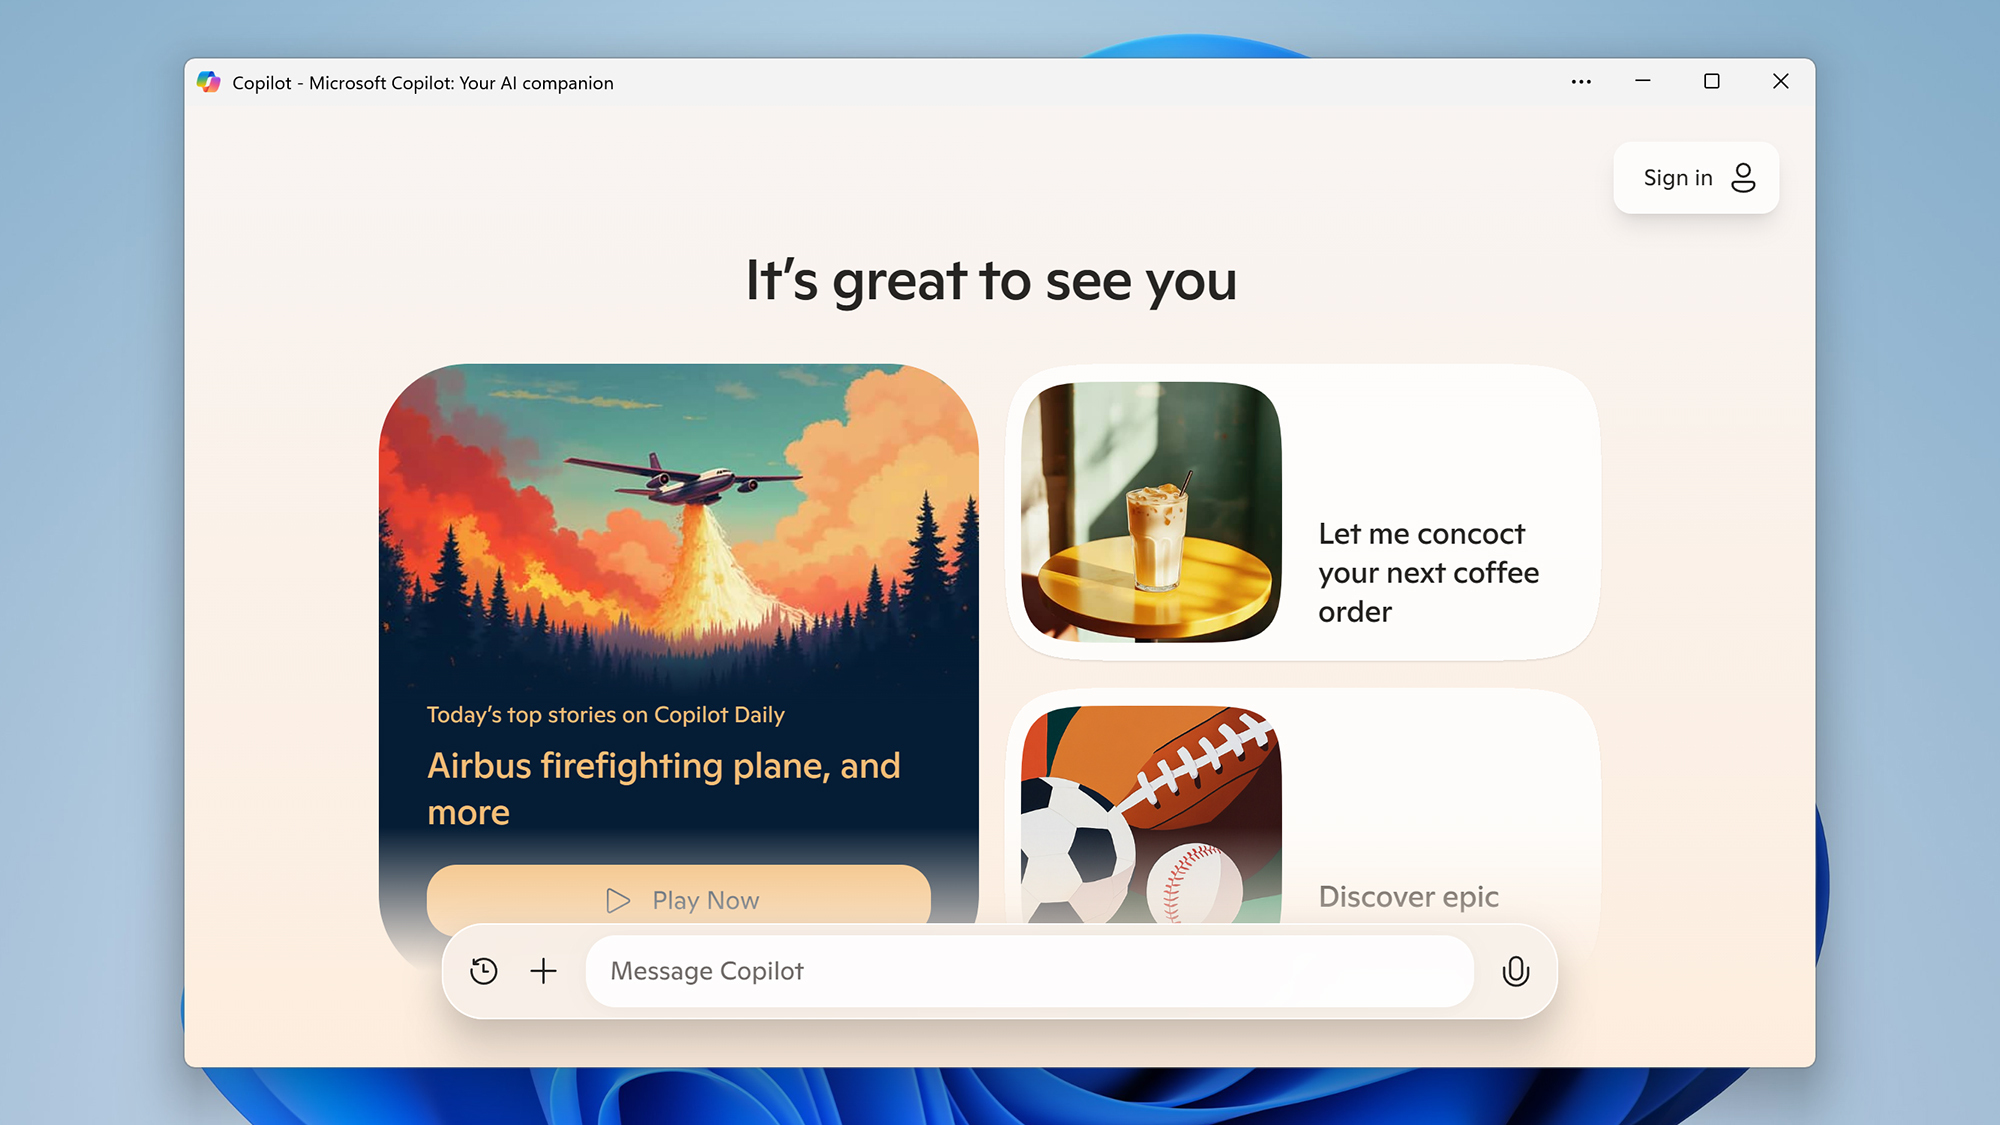The image size is (2000, 1125).
Task: Toggle the voice input microphone on
Action: [1514, 971]
